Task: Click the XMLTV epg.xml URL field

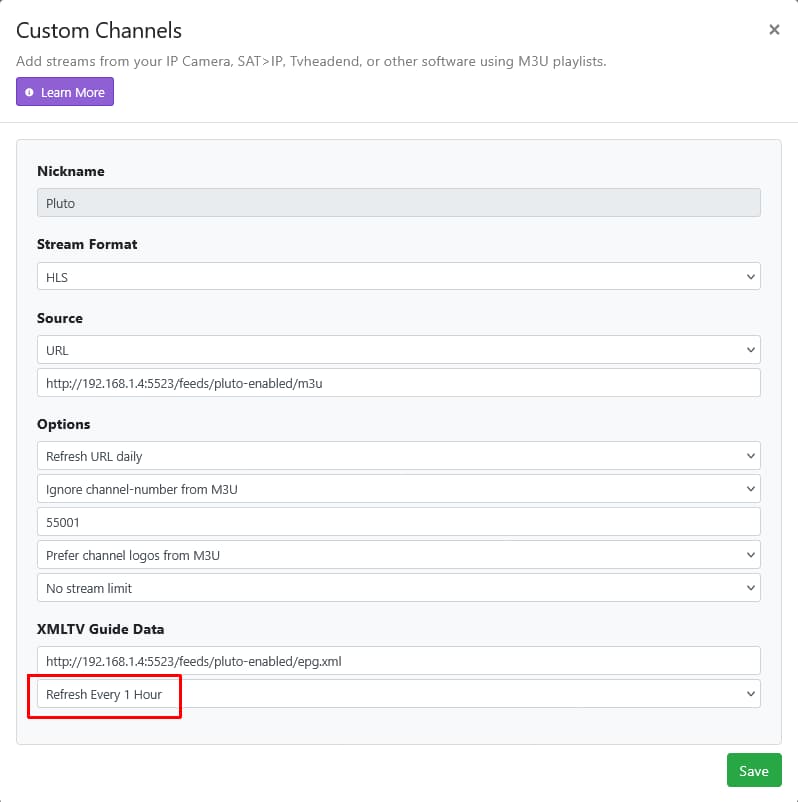Action: point(398,661)
